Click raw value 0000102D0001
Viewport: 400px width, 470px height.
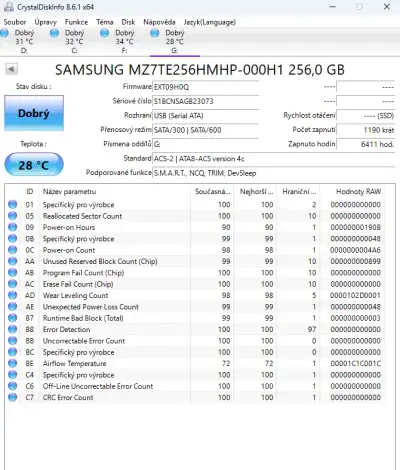(x=355, y=295)
